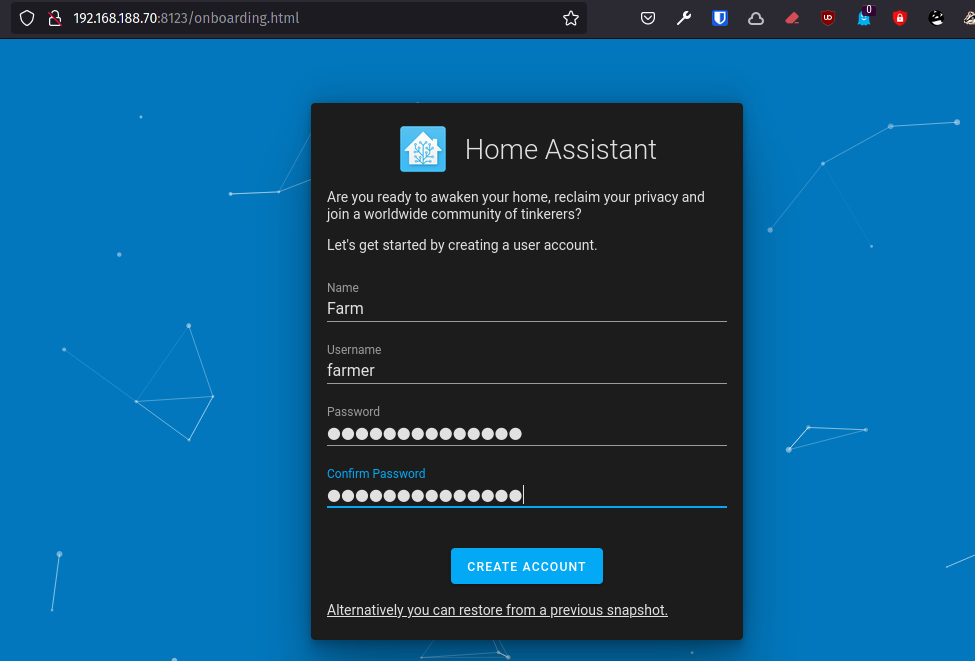
Task: Show the insecure connection lock info
Action: pos(55,18)
